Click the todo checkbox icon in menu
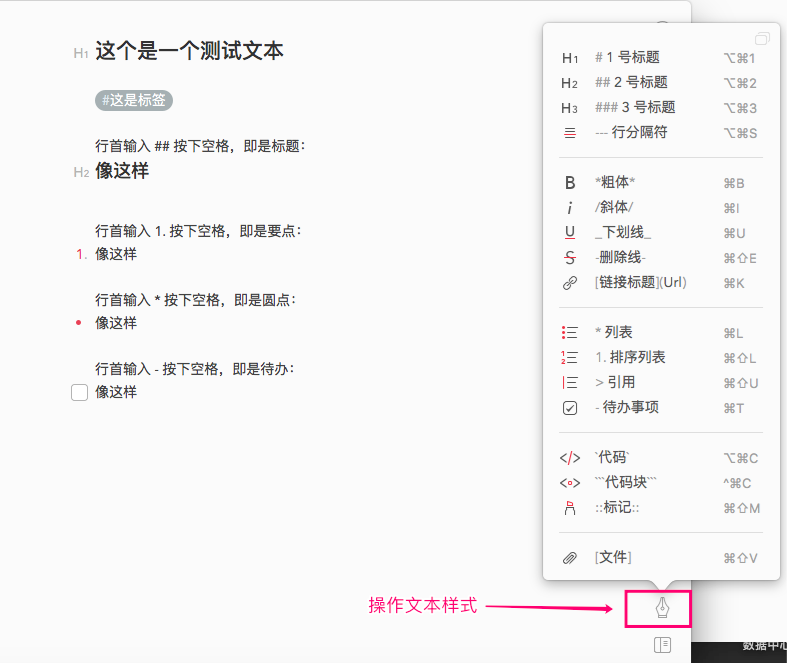Image resolution: width=787 pixels, height=663 pixels. (x=570, y=408)
